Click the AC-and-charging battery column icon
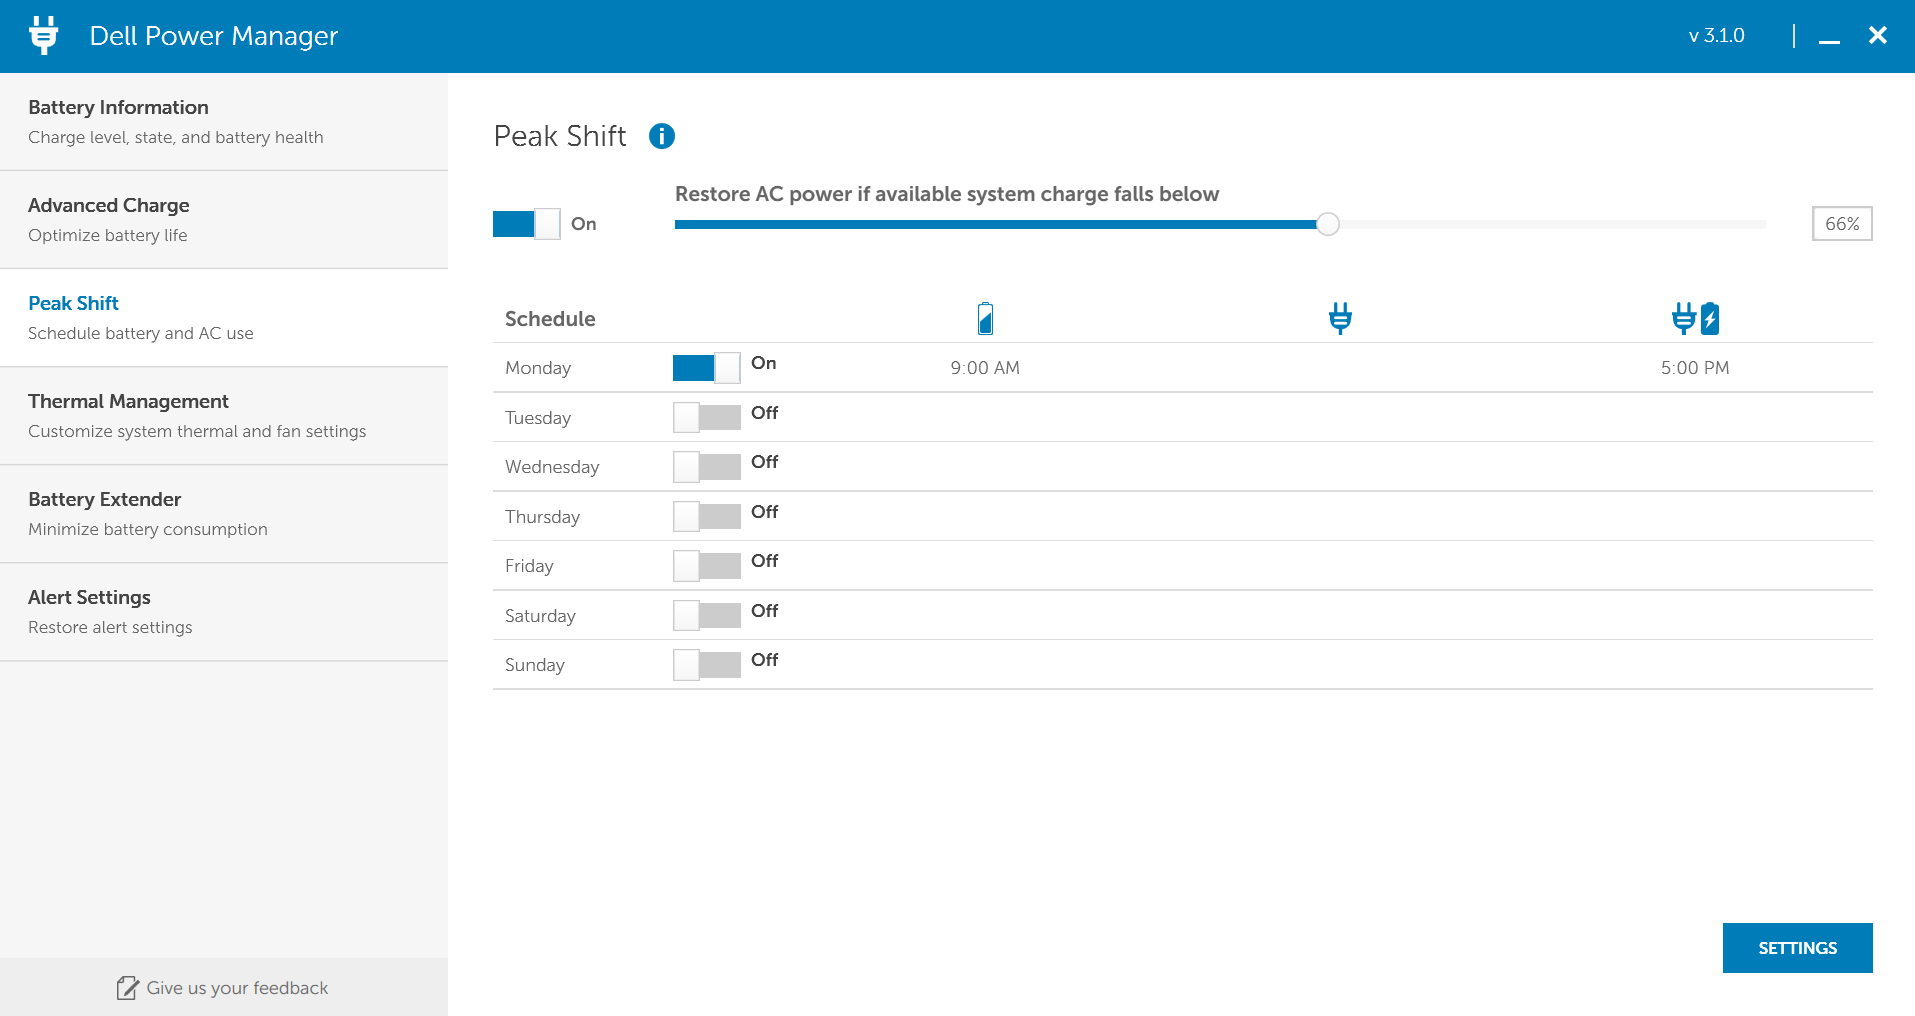 click(x=1695, y=318)
